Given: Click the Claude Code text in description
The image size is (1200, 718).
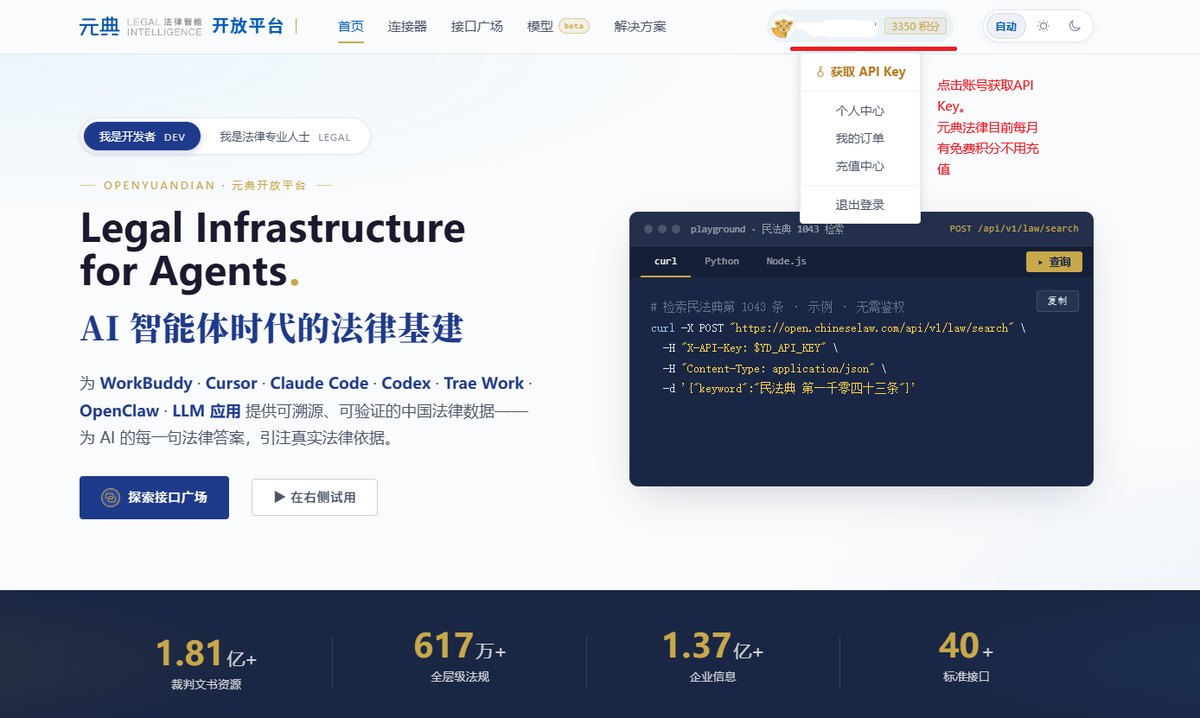Looking at the screenshot, I should pos(319,383).
